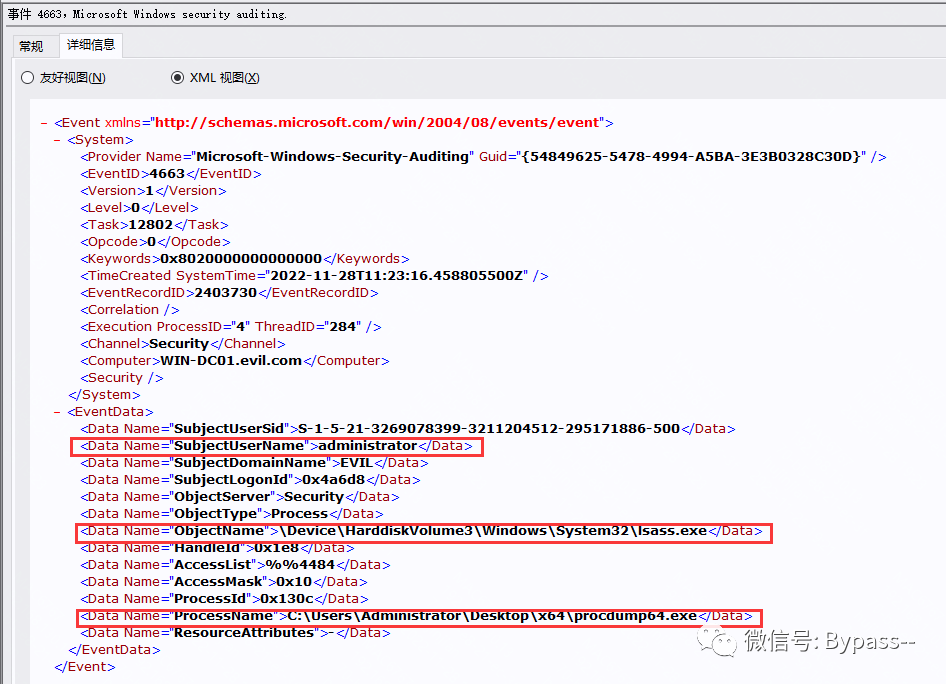Click the Version 1 line
The width and height of the screenshot is (946, 684).
tap(153, 191)
